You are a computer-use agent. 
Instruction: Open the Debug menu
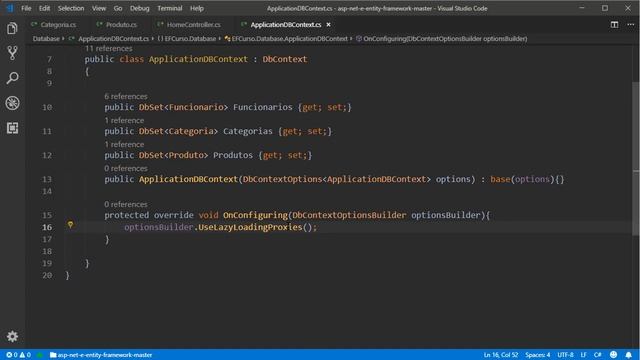pyautogui.click(x=140, y=8)
